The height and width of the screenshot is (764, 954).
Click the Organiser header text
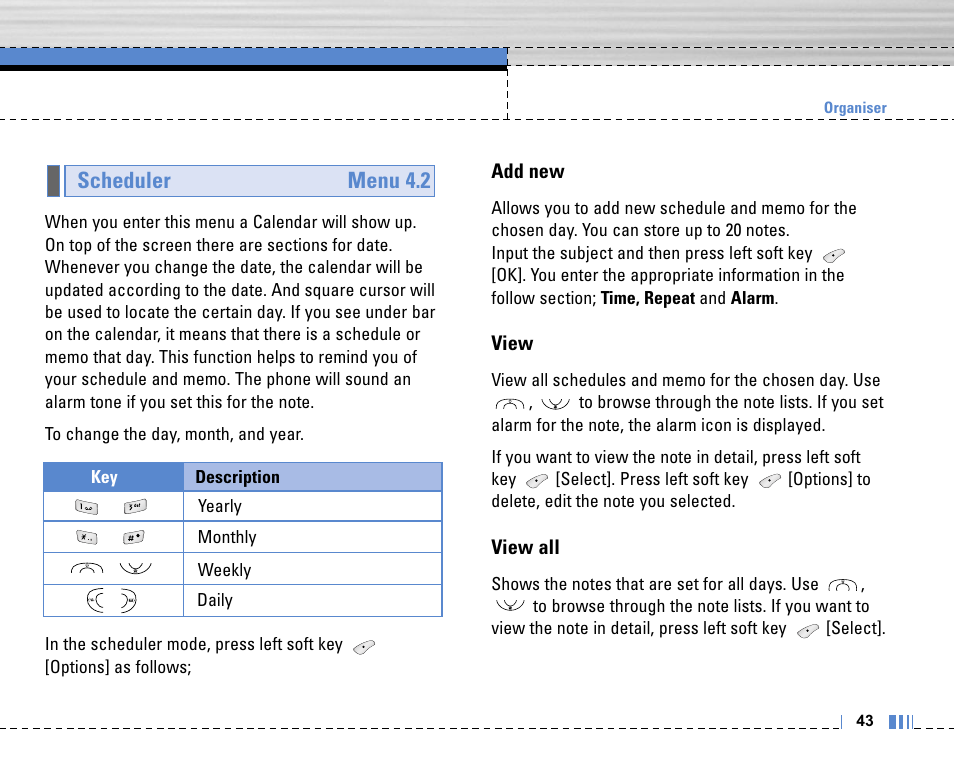pos(855,108)
